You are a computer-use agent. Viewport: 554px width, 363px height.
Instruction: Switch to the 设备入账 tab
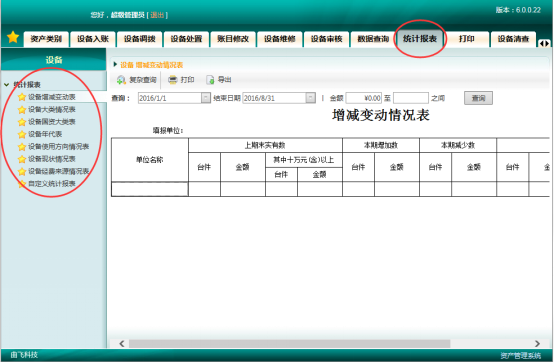[x=93, y=39]
